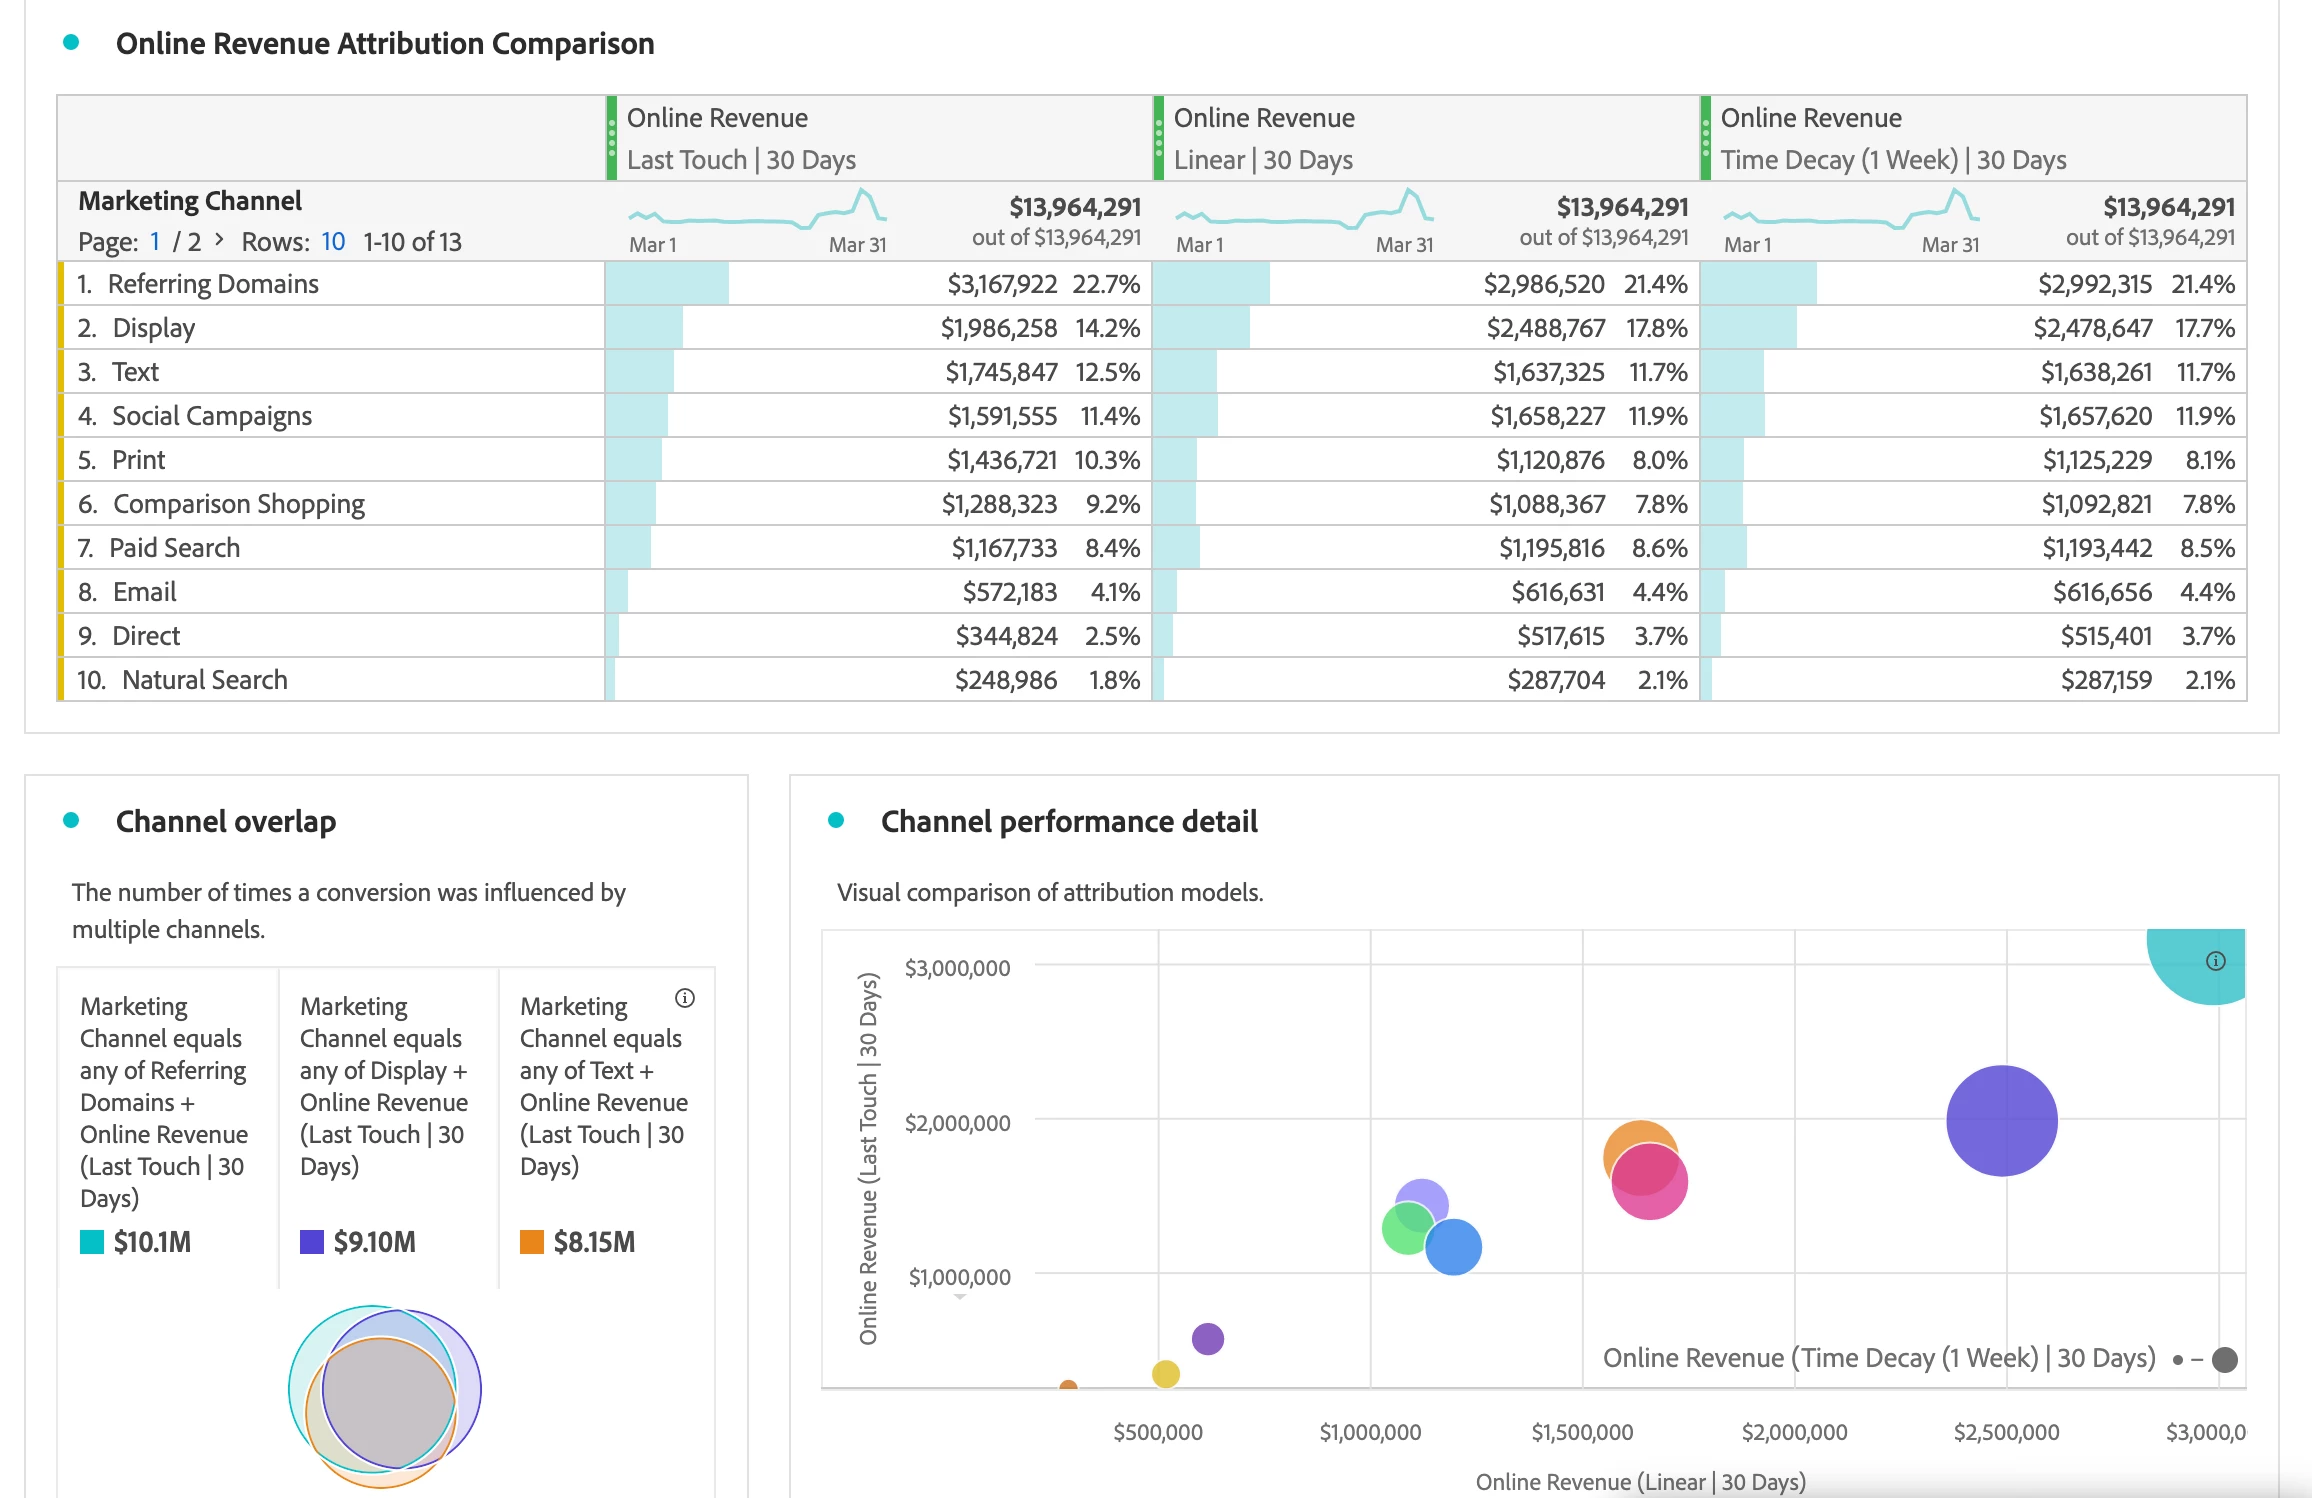Select the Paid Search row
Viewport: 2312px width, 1498px height.
click(175, 548)
